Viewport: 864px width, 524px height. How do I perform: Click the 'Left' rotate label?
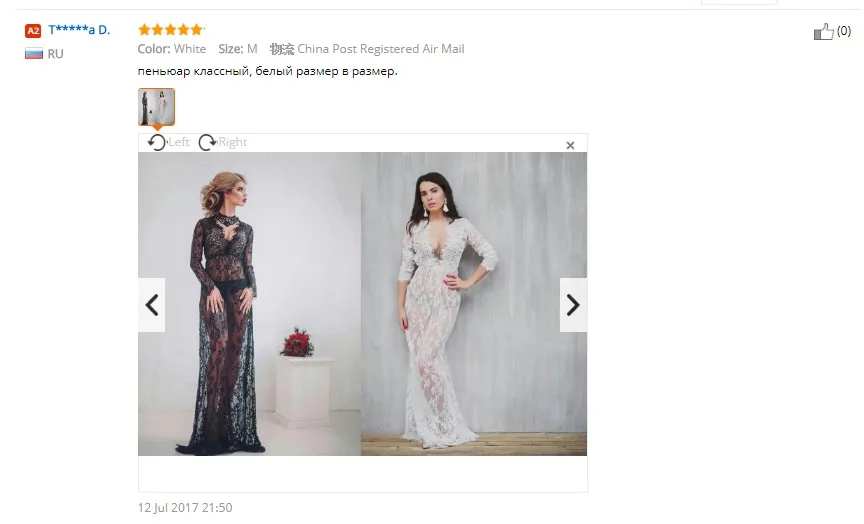coord(179,142)
